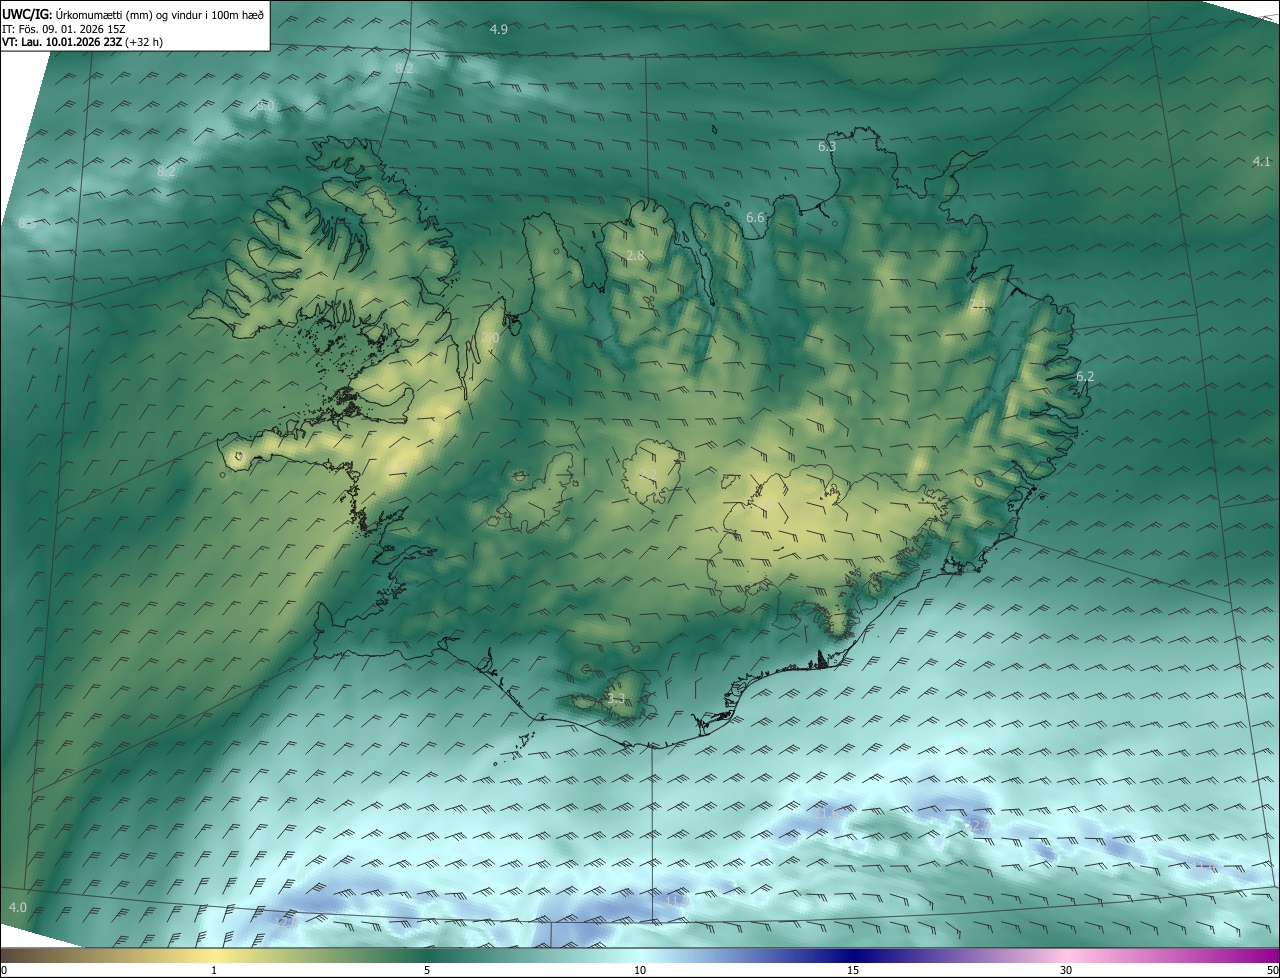1280x978 pixels.
Task: Click the 3.3 value label on the map
Action: (616, 699)
